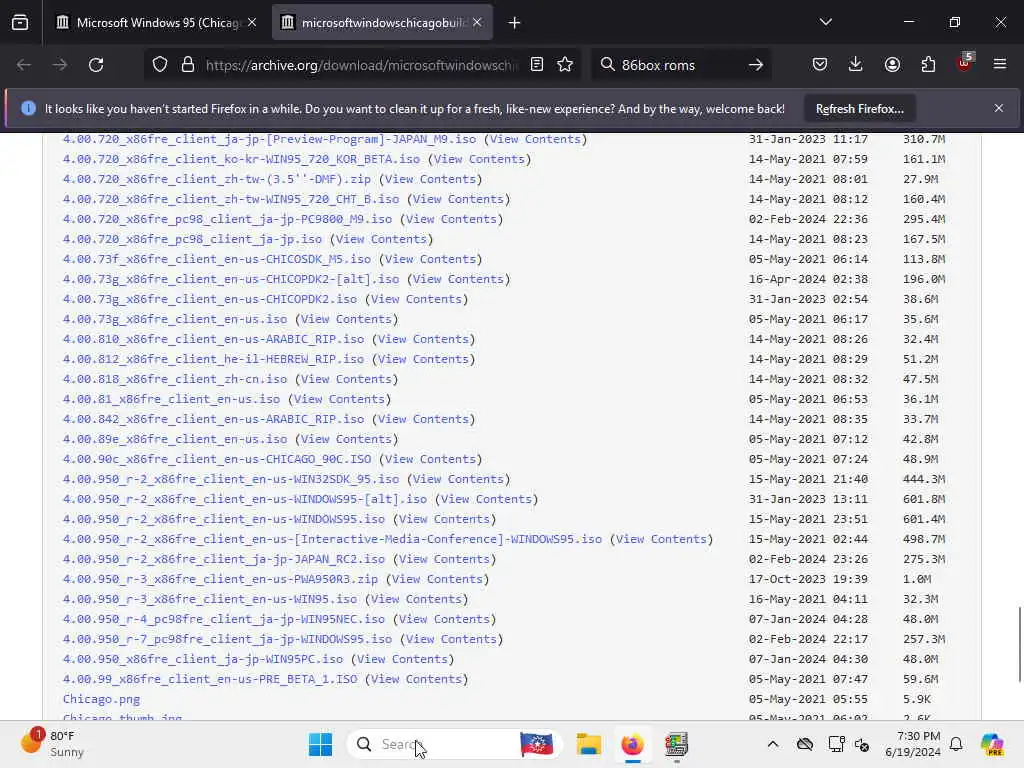Image resolution: width=1024 pixels, height=768 pixels.
Task: Download 4.00.73f CHICOSDK_M5.iso file
Action: (x=217, y=259)
